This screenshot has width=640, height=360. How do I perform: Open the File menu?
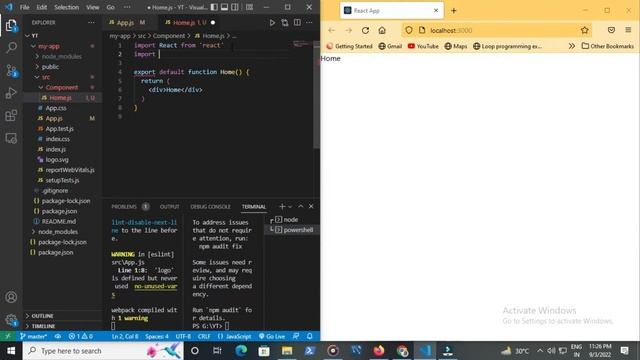[24, 7]
